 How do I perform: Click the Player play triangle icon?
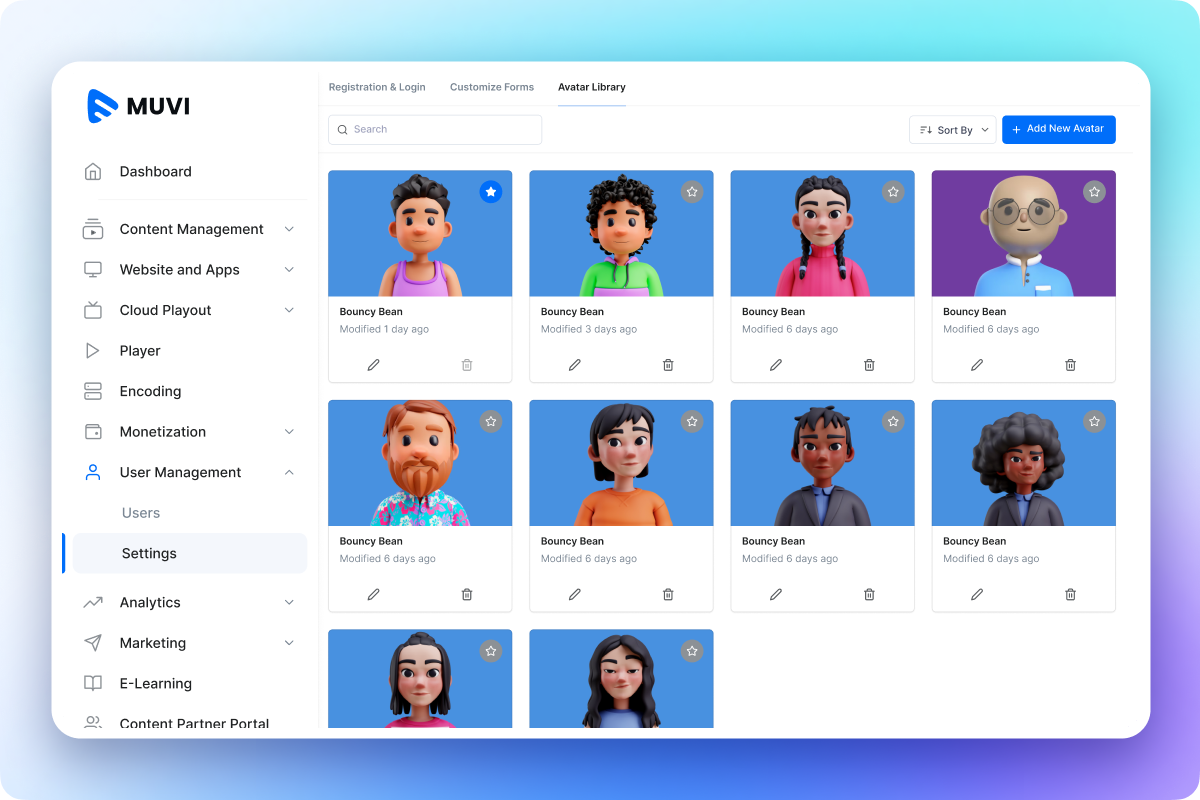[x=93, y=351]
